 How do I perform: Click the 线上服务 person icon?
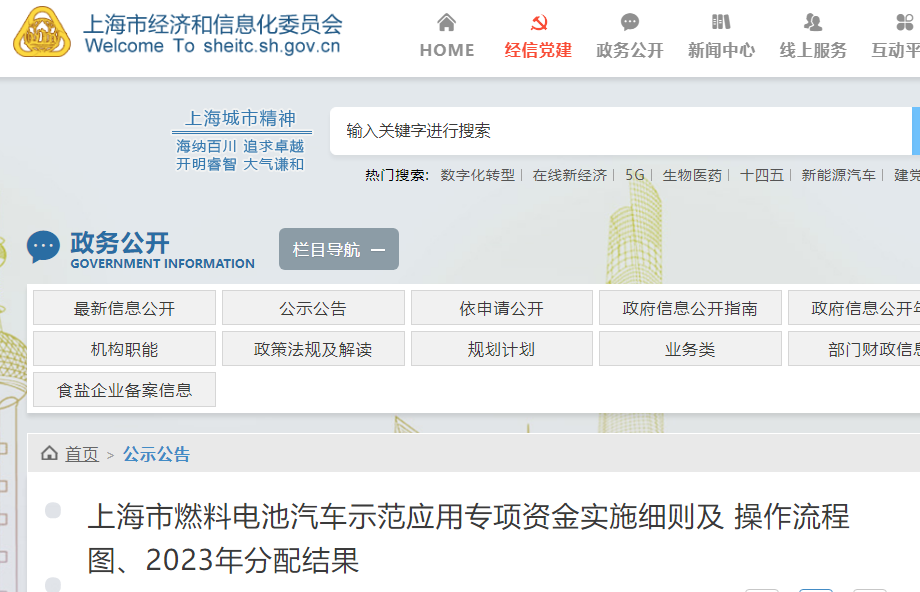[x=813, y=22]
